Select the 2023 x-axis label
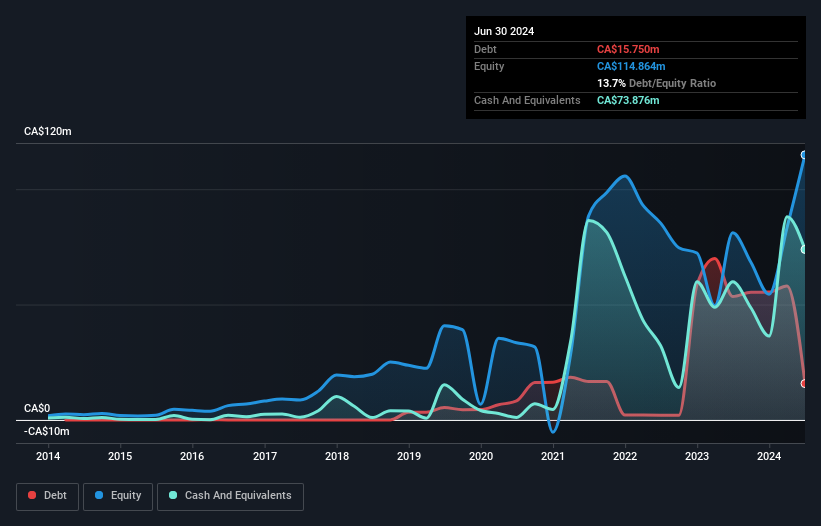Screen dimensions: 821x526 coord(697,456)
